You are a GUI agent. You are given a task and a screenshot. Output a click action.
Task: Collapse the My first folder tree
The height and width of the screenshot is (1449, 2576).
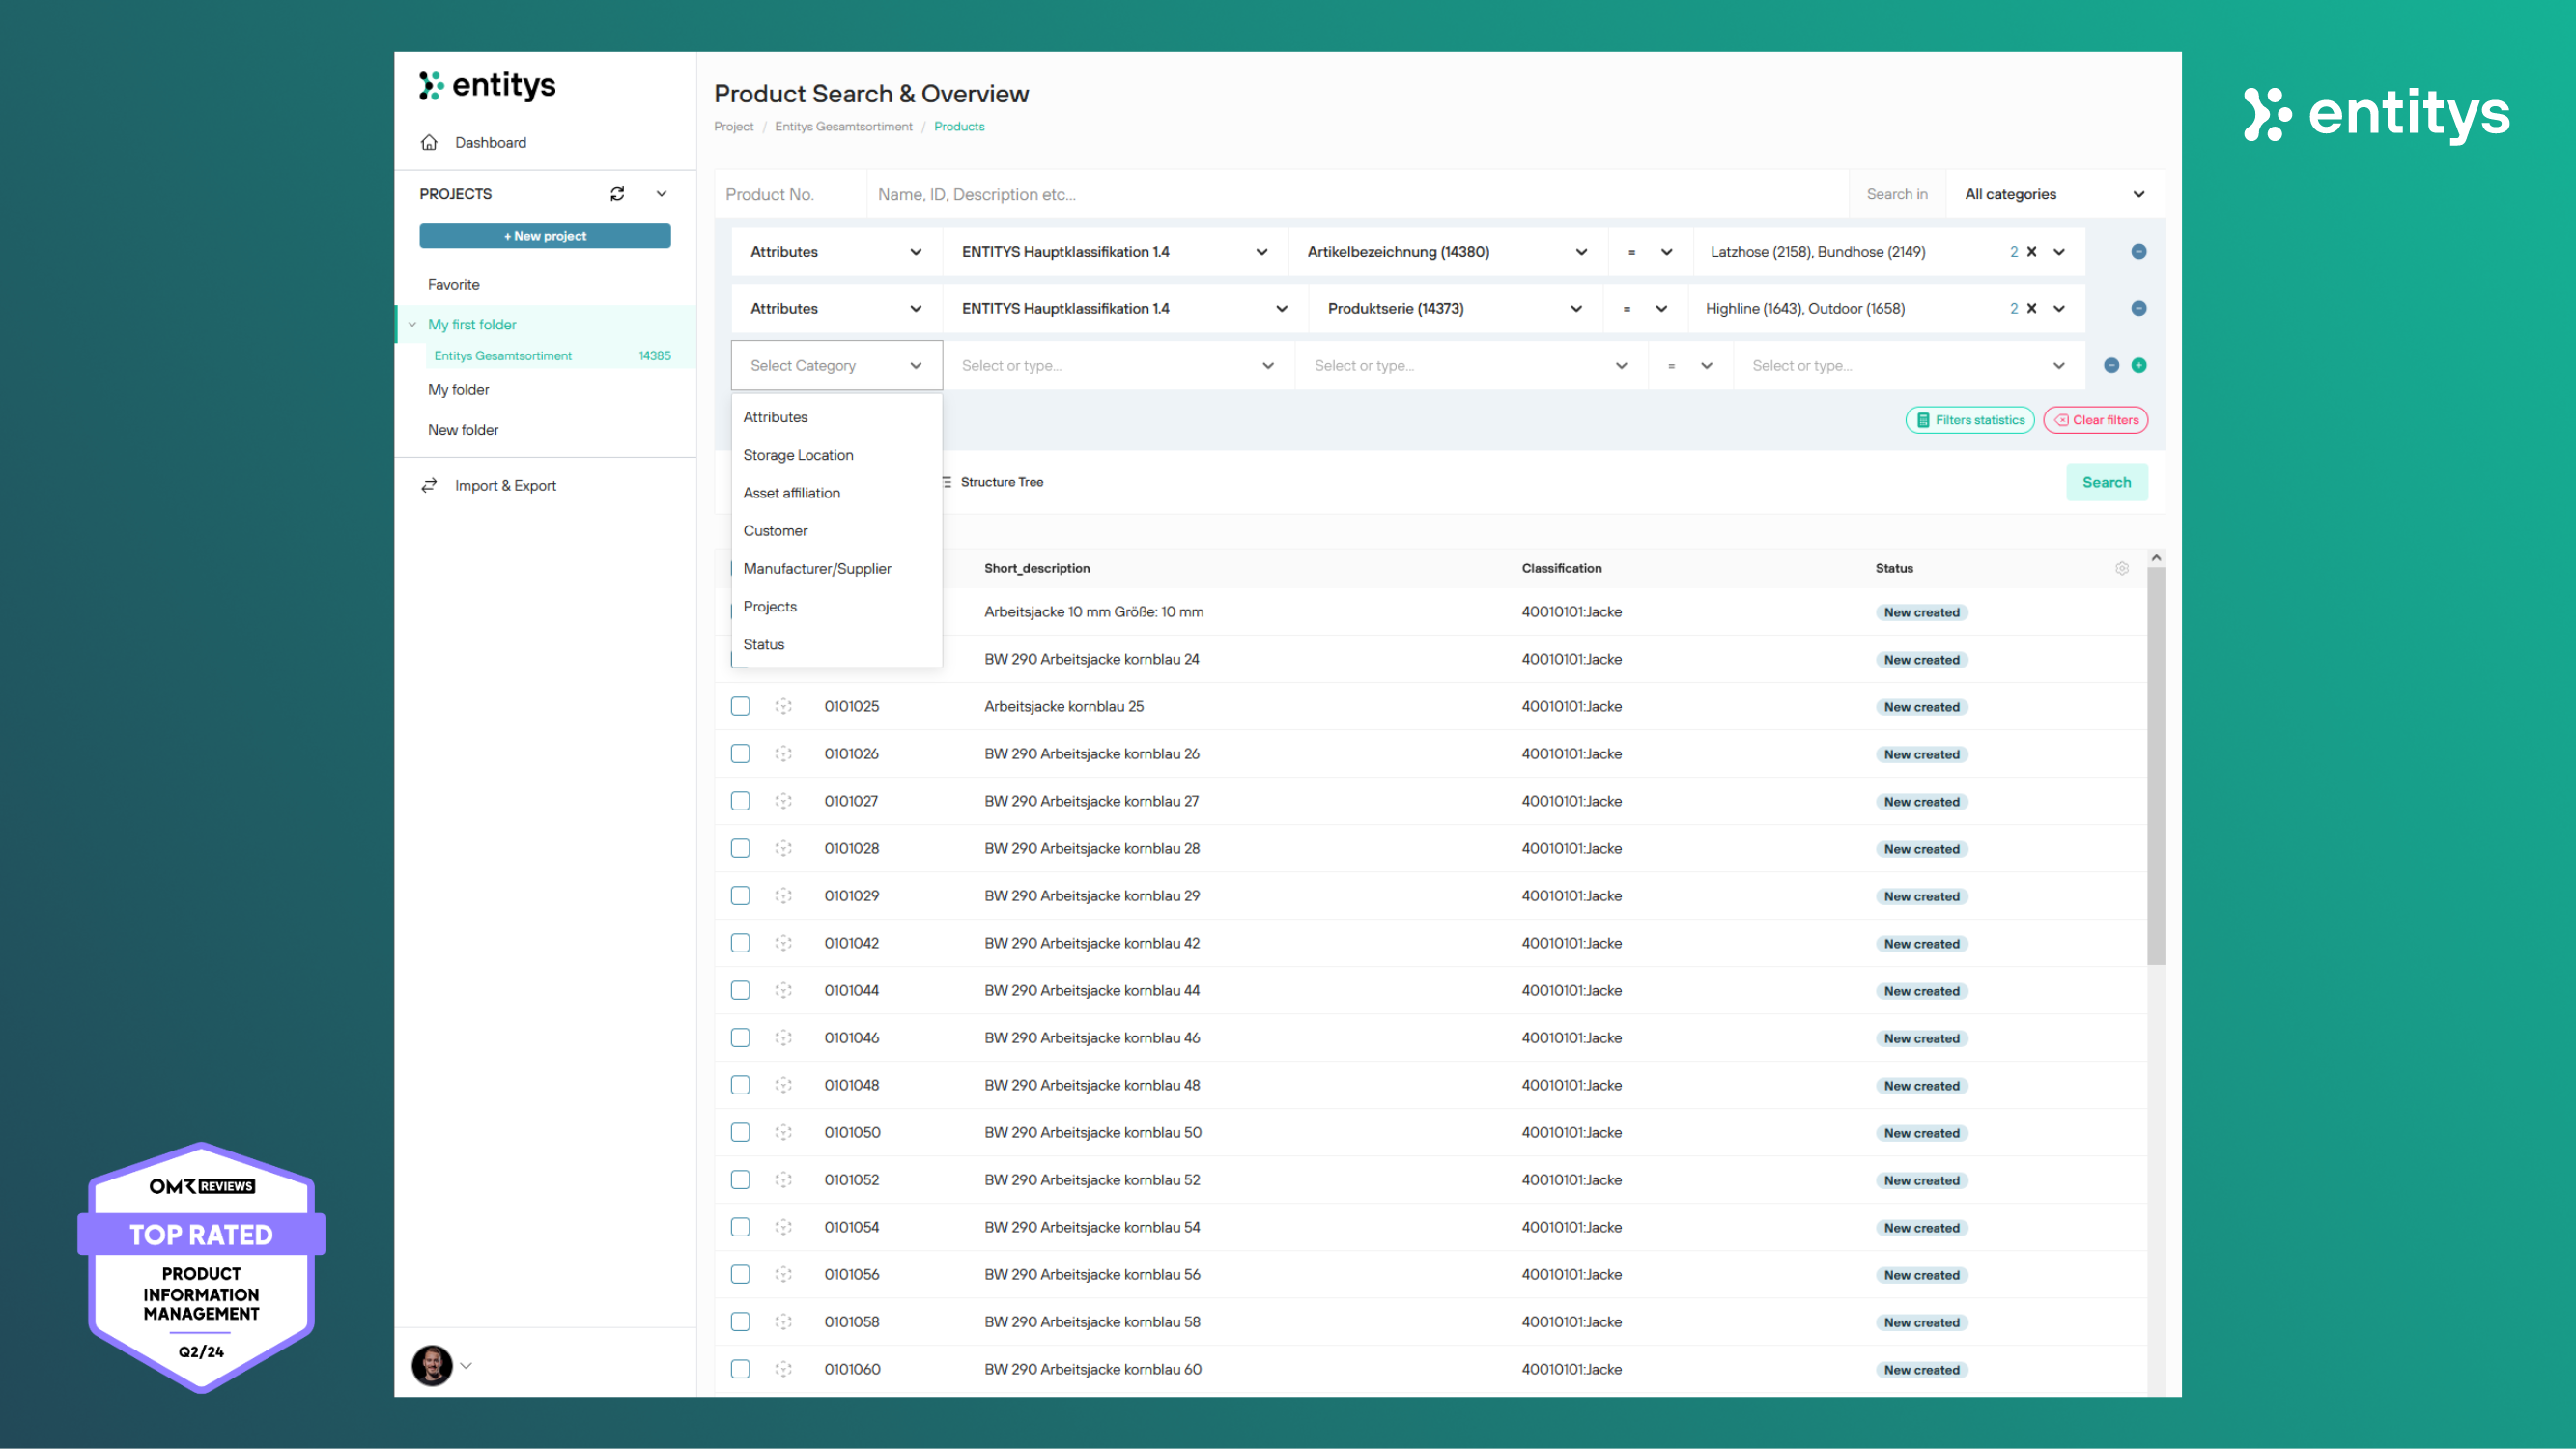pyautogui.click(x=412, y=324)
